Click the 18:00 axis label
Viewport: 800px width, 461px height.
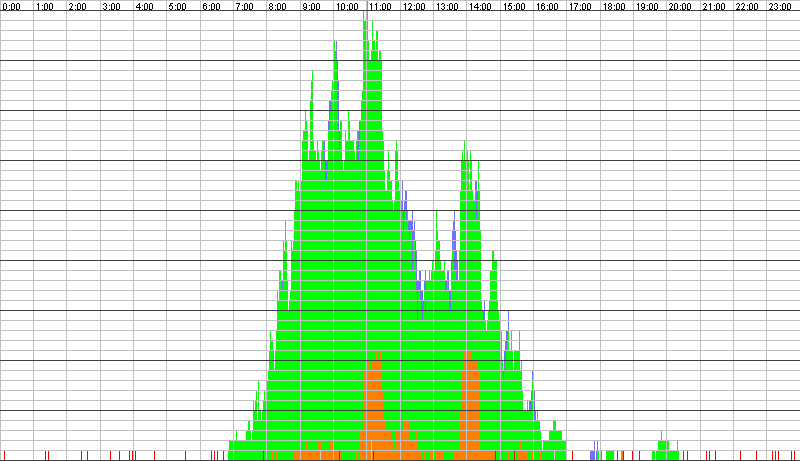[x=614, y=7]
